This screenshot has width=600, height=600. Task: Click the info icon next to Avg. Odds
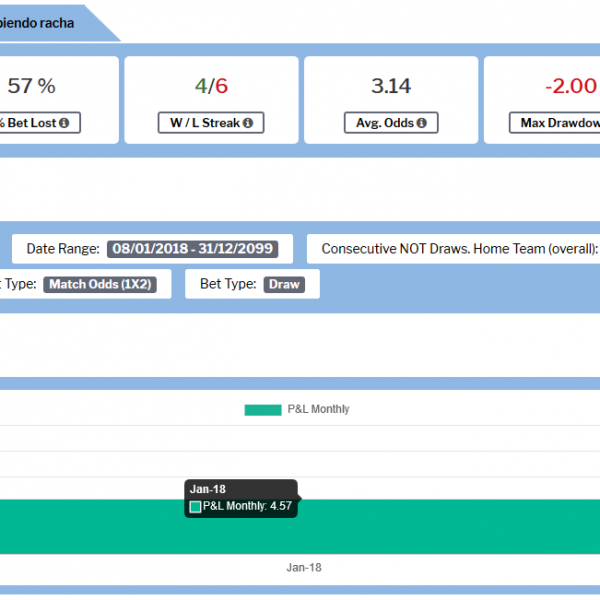422,123
